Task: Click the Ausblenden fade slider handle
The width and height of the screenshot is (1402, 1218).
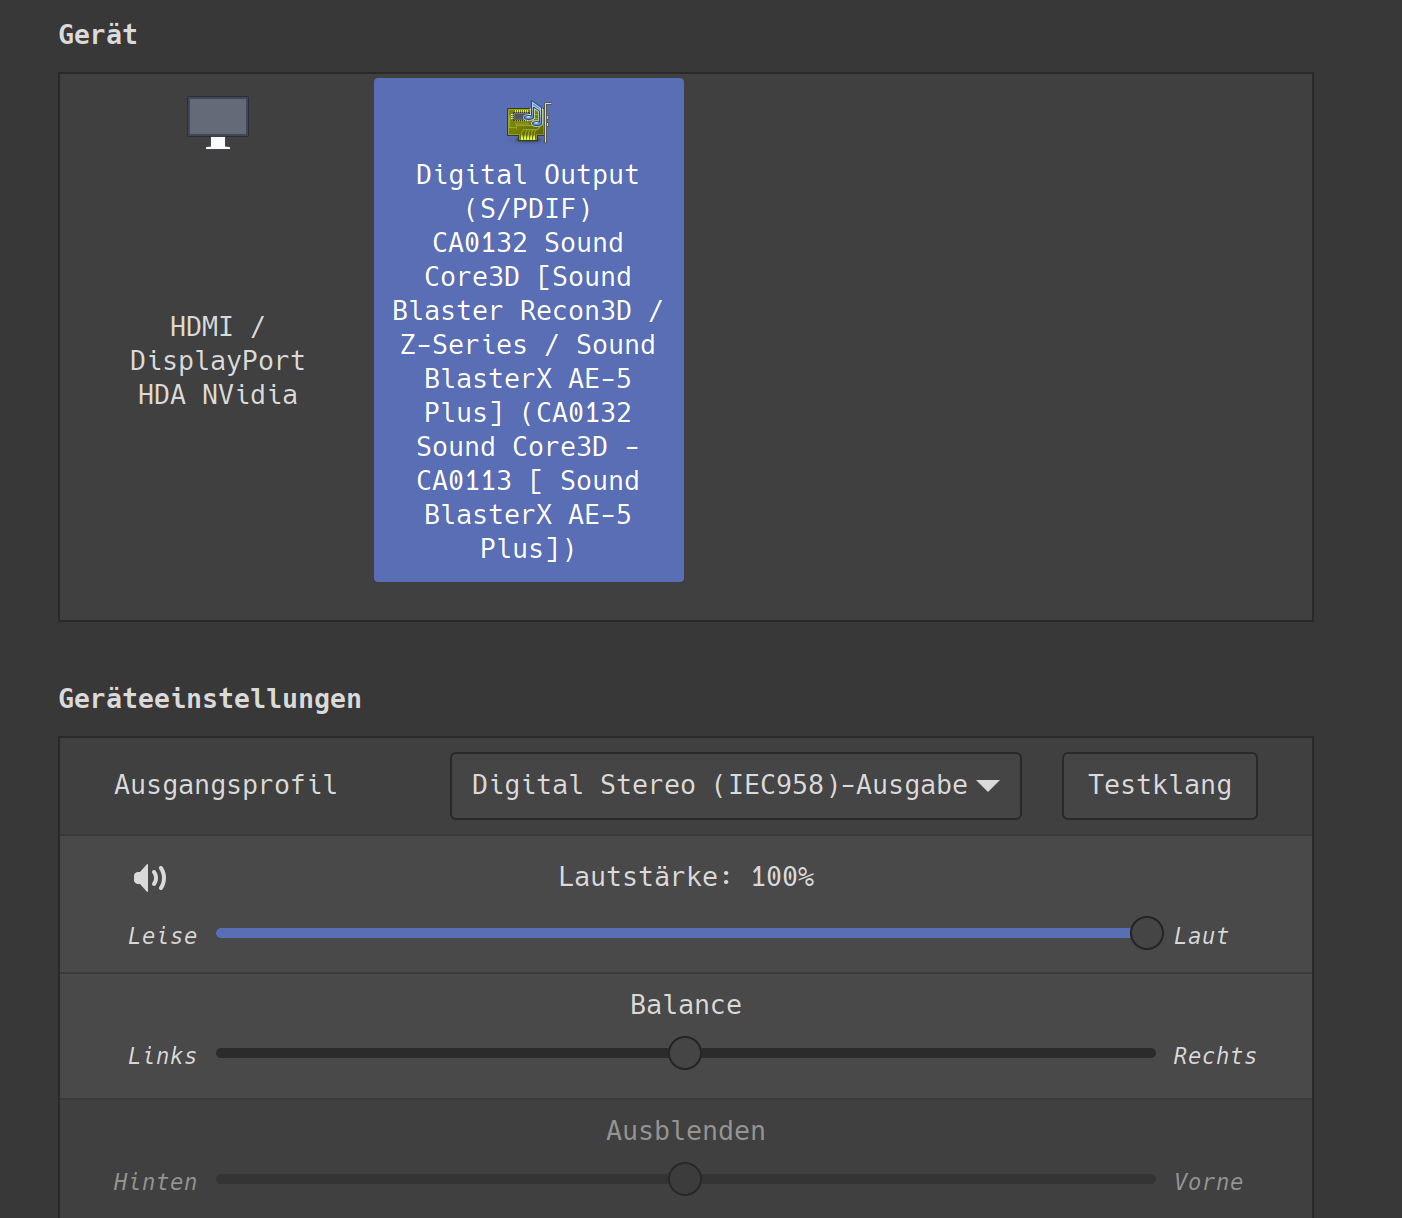Action: click(x=685, y=1179)
